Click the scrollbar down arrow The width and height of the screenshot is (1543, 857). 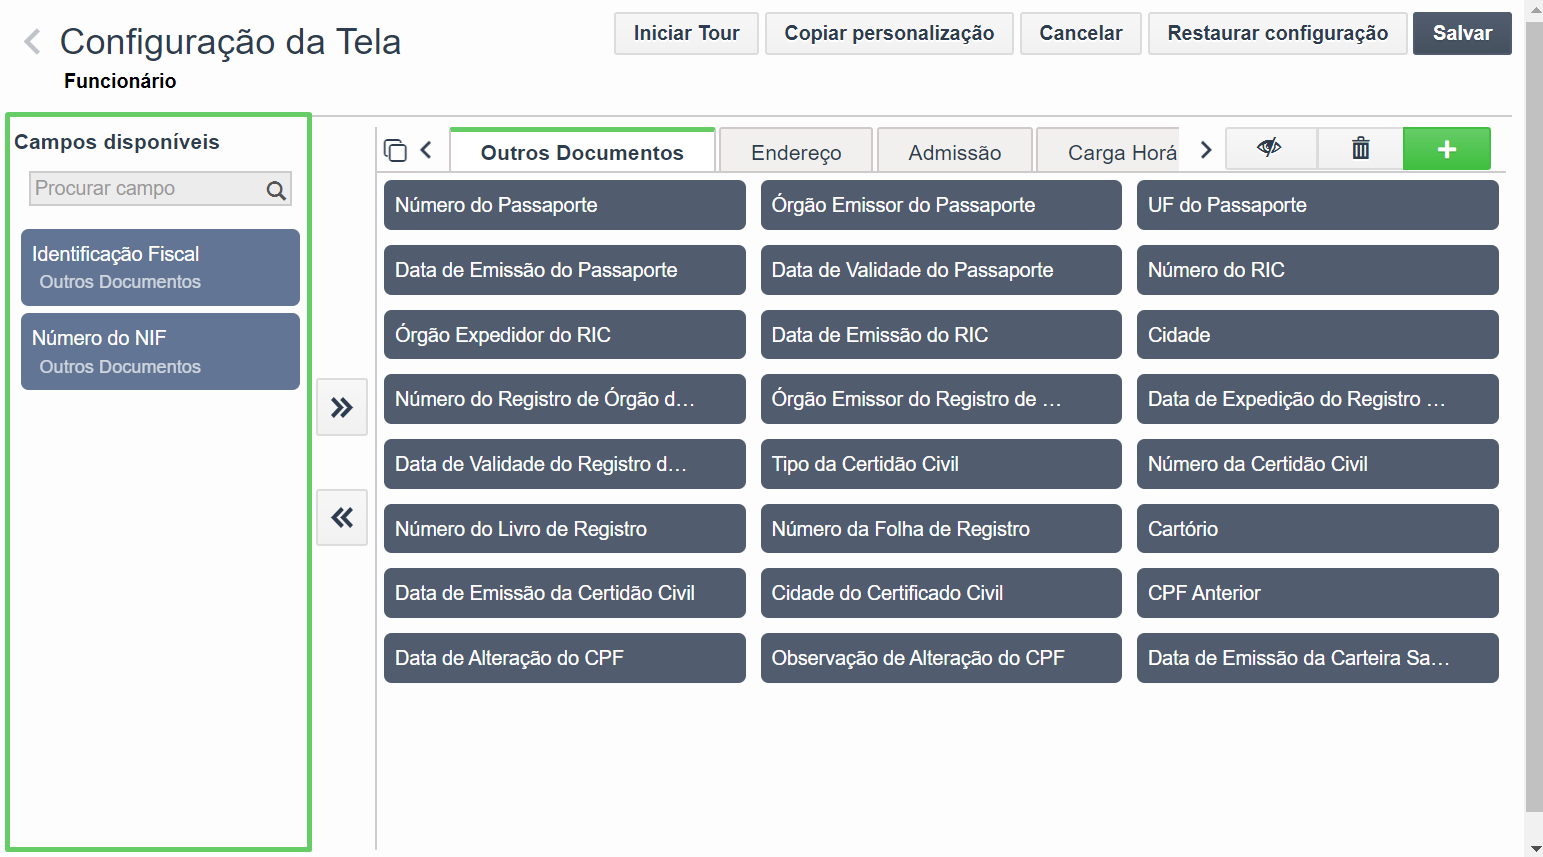click(1534, 848)
